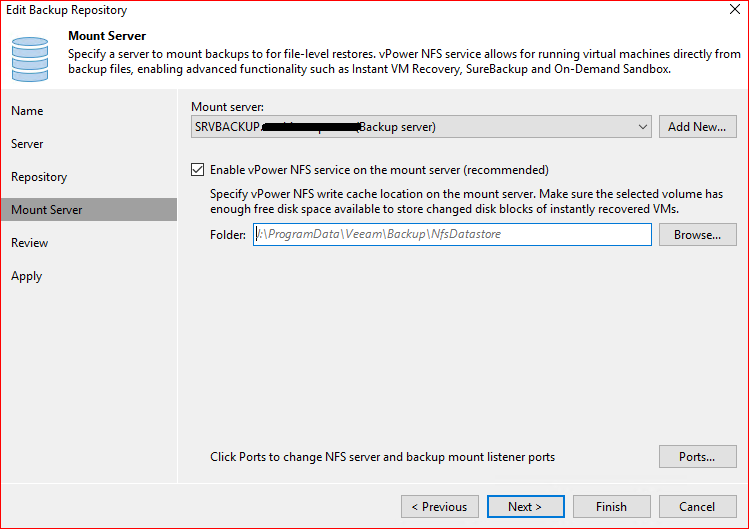The height and width of the screenshot is (529, 749).
Task: Open the Repository step in sidebar
Action: (39, 177)
